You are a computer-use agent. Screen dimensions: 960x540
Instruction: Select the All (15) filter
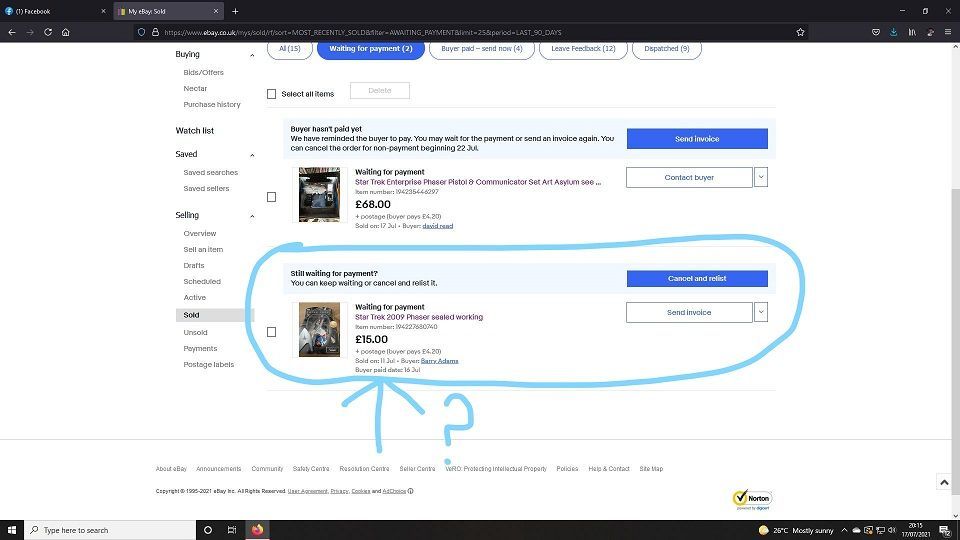tap(290, 48)
